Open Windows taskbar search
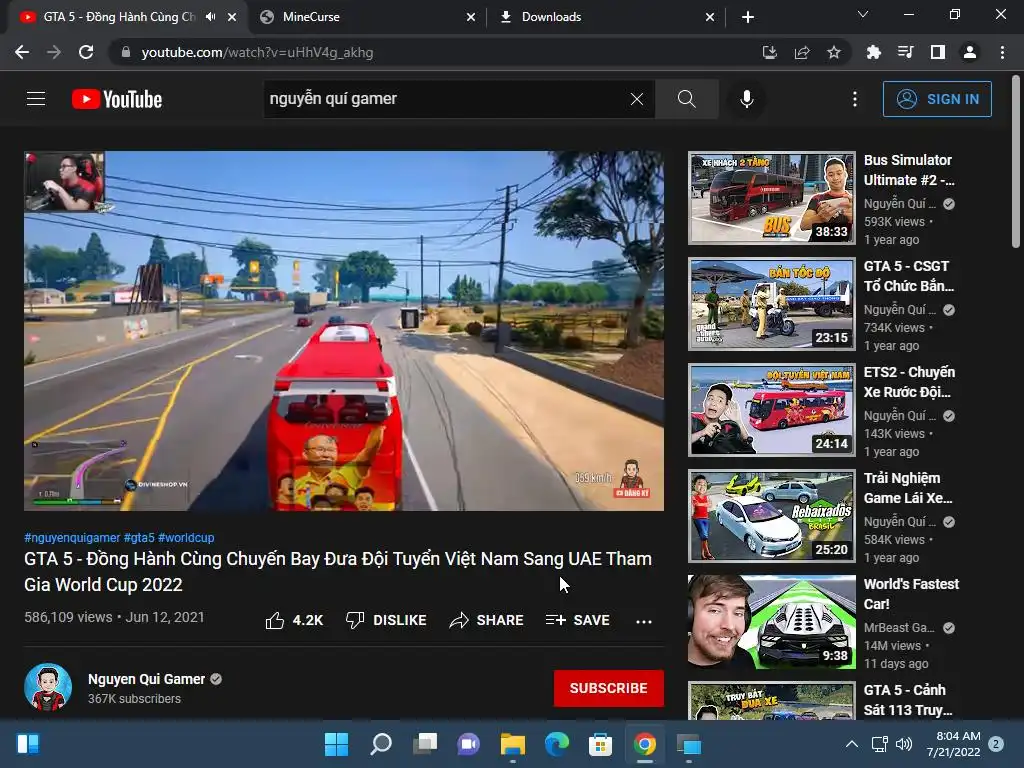Image resolution: width=1024 pixels, height=768 pixels. tap(381, 744)
